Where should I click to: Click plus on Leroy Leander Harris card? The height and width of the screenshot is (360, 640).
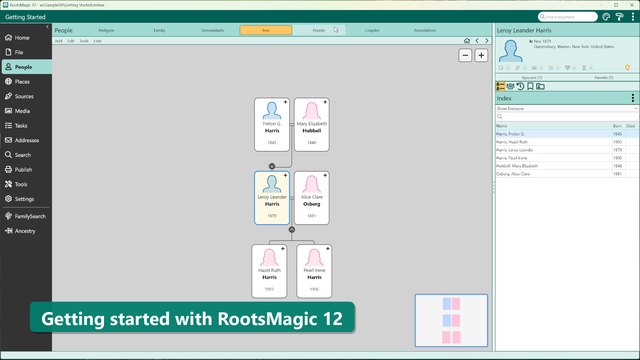(286, 176)
